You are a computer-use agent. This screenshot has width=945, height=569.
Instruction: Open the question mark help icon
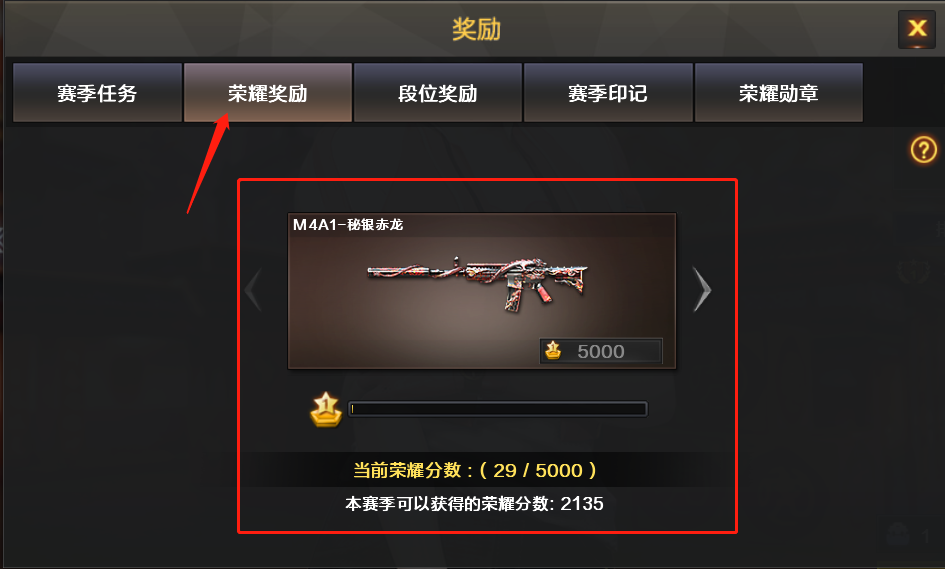[923, 149]
